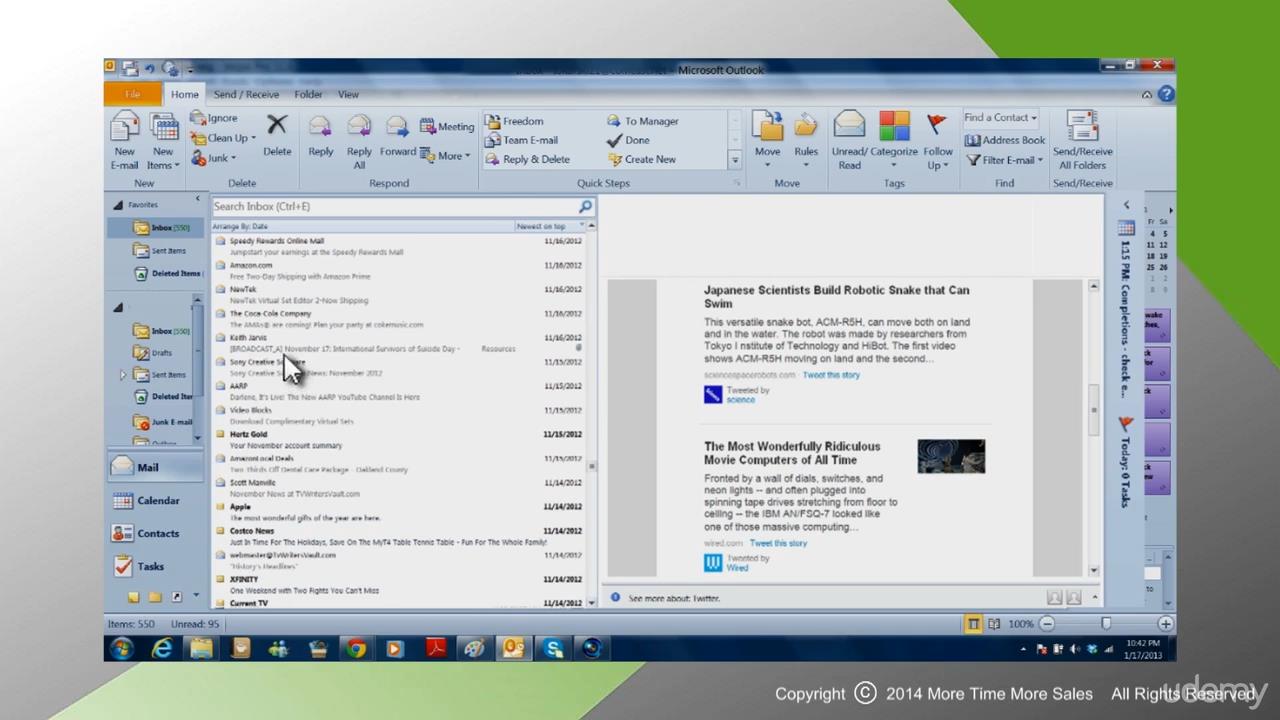Open the New Items menu
Image resolution: width=1280 pixels, height=720 pixels.
163,140
